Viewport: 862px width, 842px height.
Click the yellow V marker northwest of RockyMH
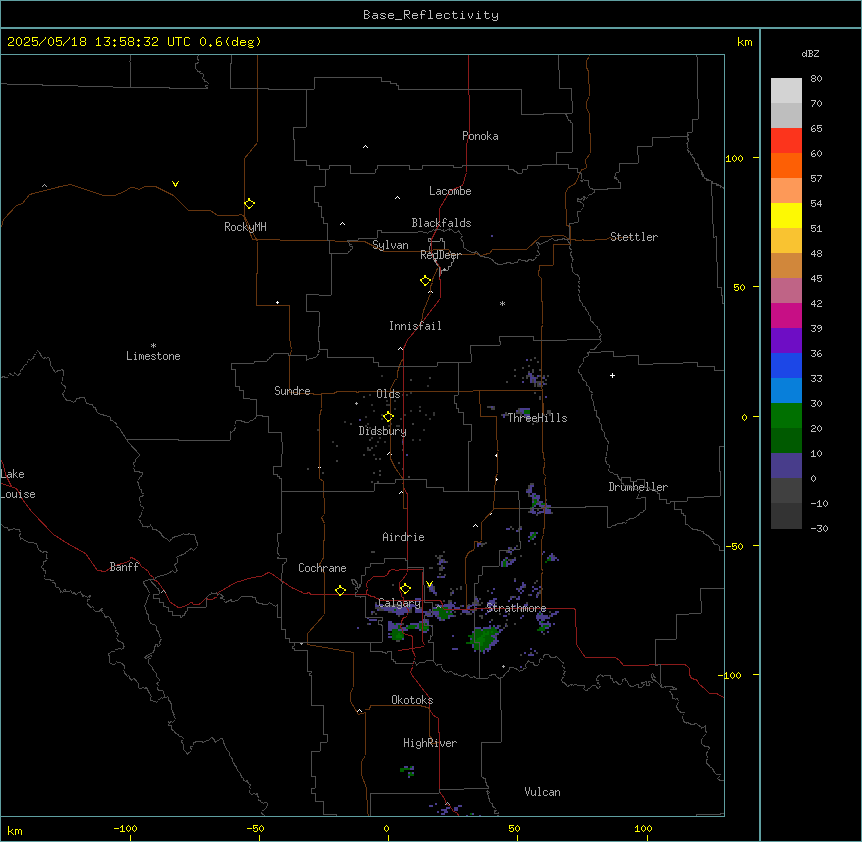coord(175,184)
